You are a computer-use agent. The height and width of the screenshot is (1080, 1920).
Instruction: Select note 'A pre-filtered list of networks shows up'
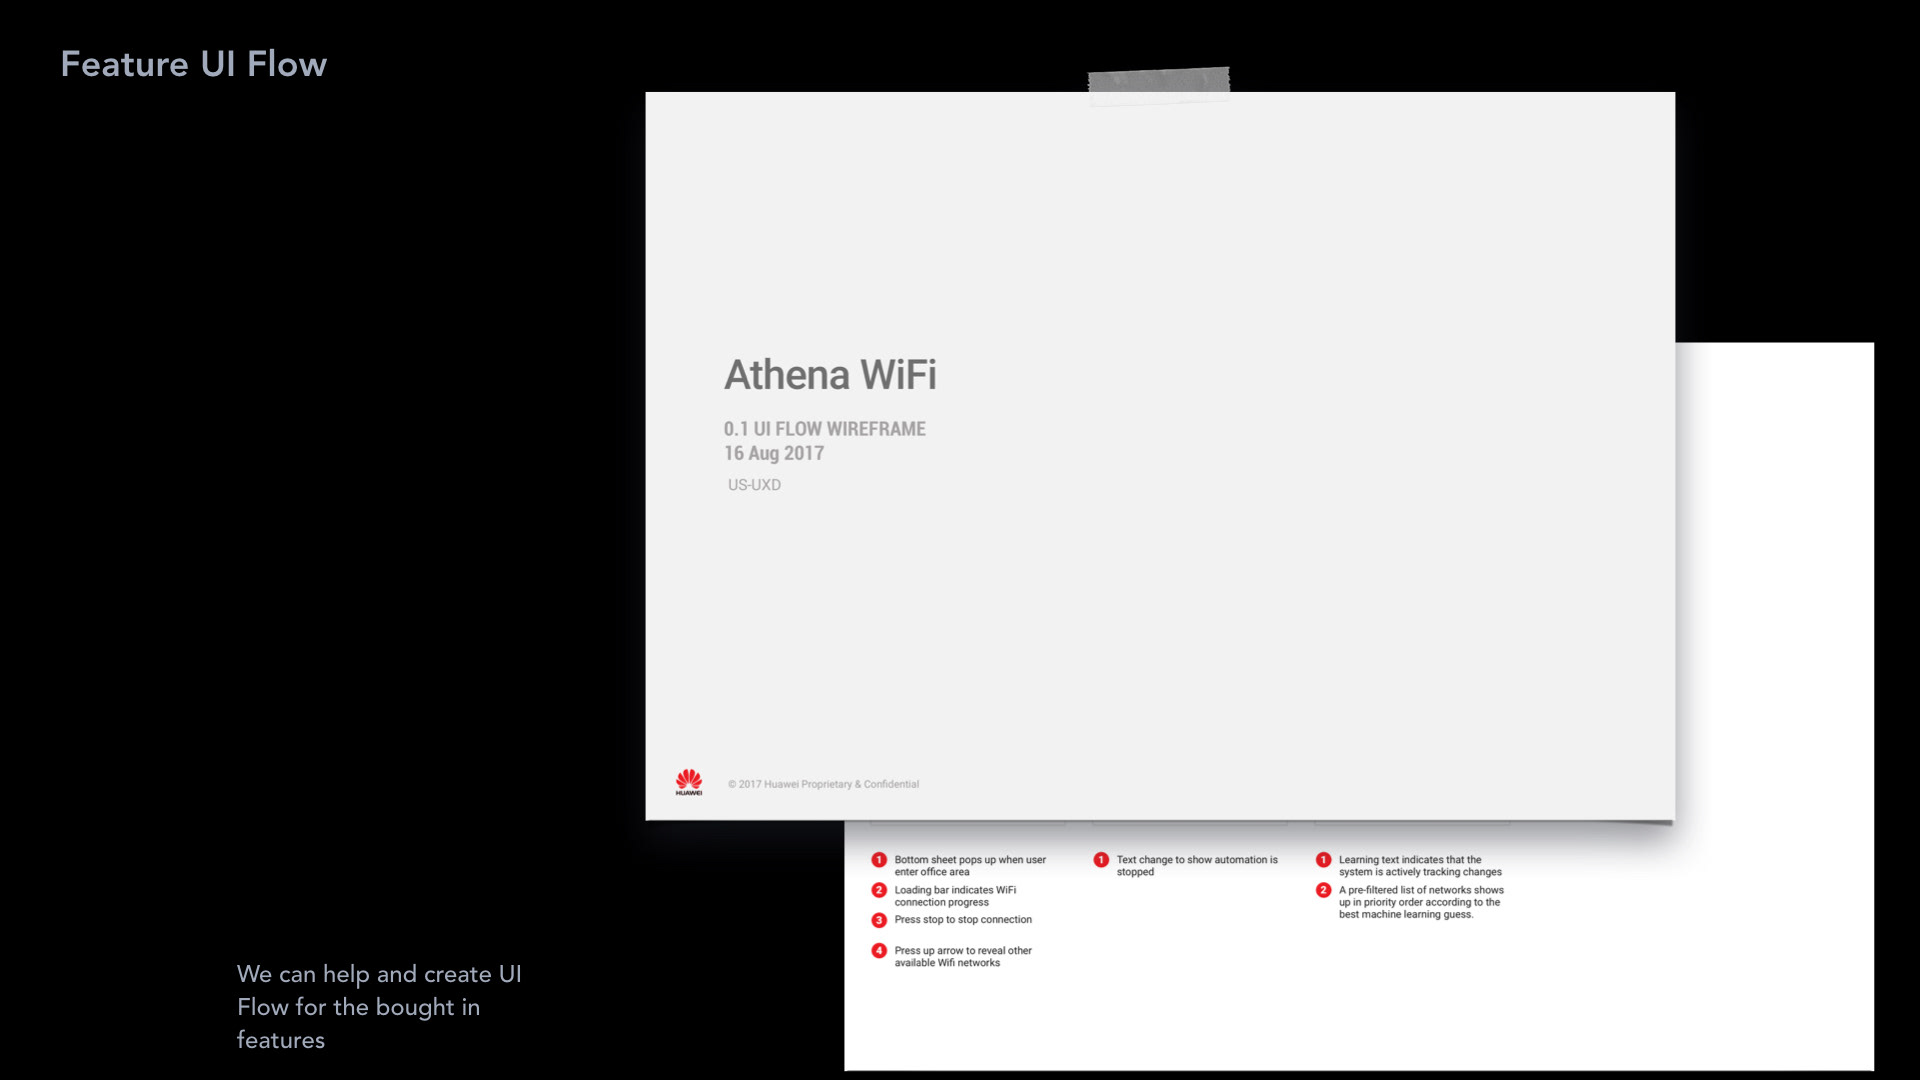tap(1421, 902)
